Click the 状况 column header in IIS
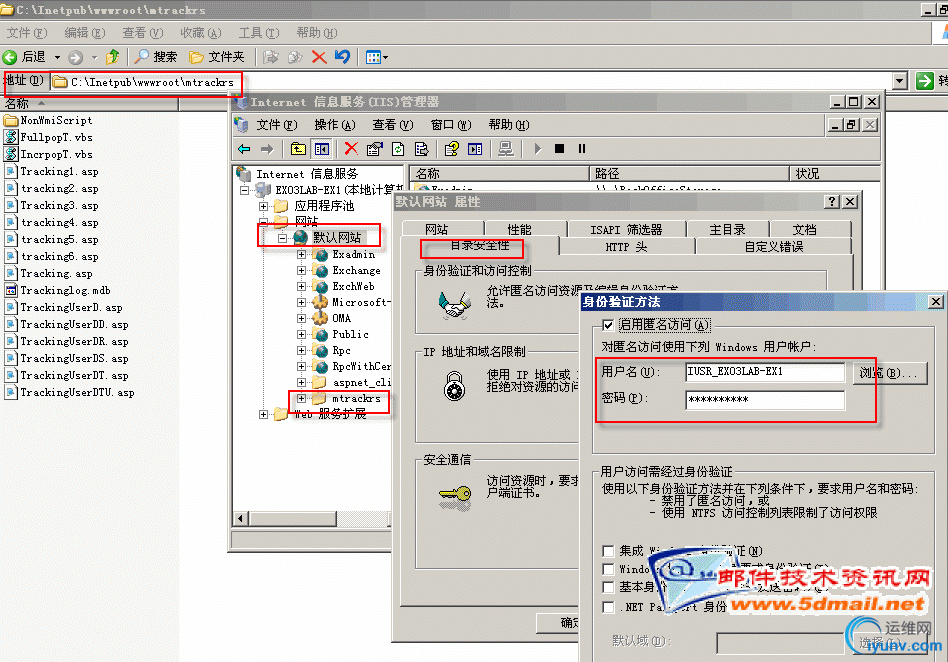Screen dimensions: 948x662 pyautogui.click(x=835, y=174)
